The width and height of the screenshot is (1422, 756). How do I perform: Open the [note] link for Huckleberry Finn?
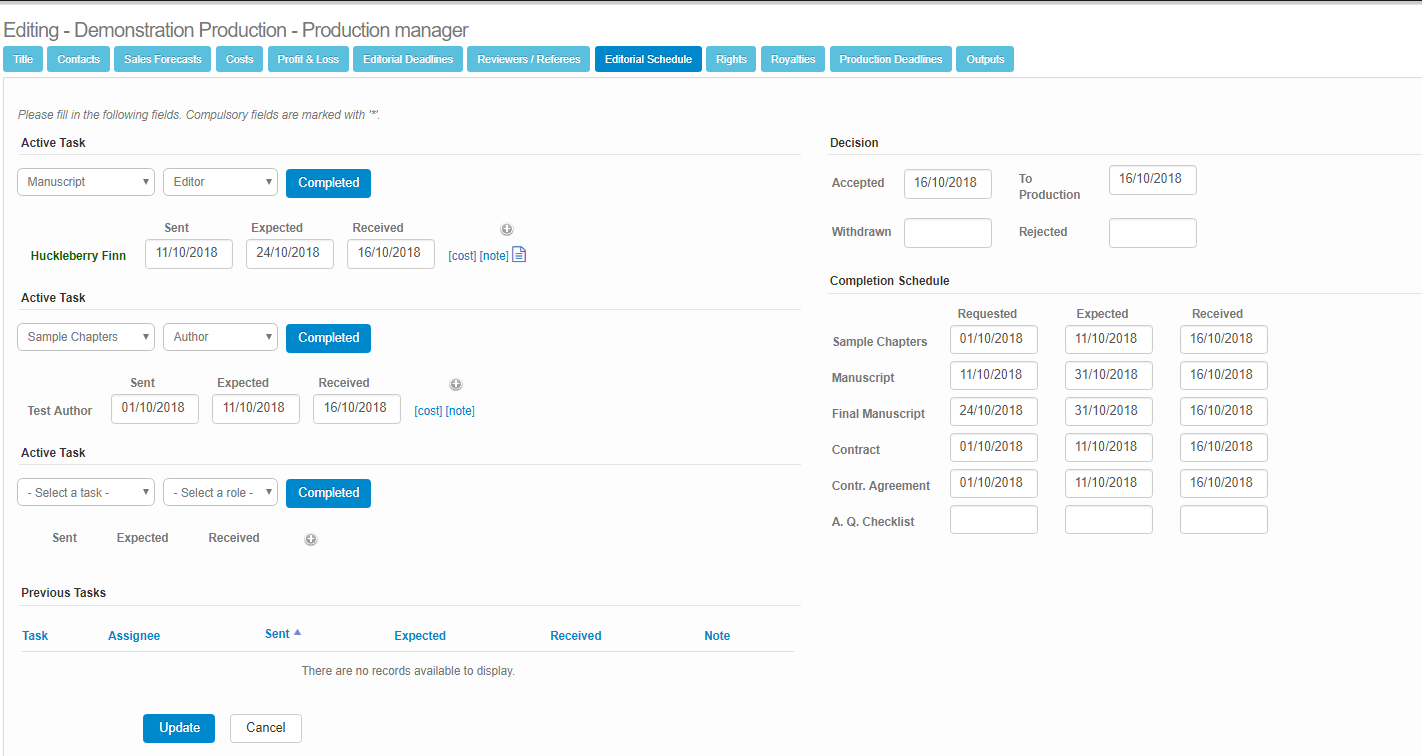click(x=494, y=256)
